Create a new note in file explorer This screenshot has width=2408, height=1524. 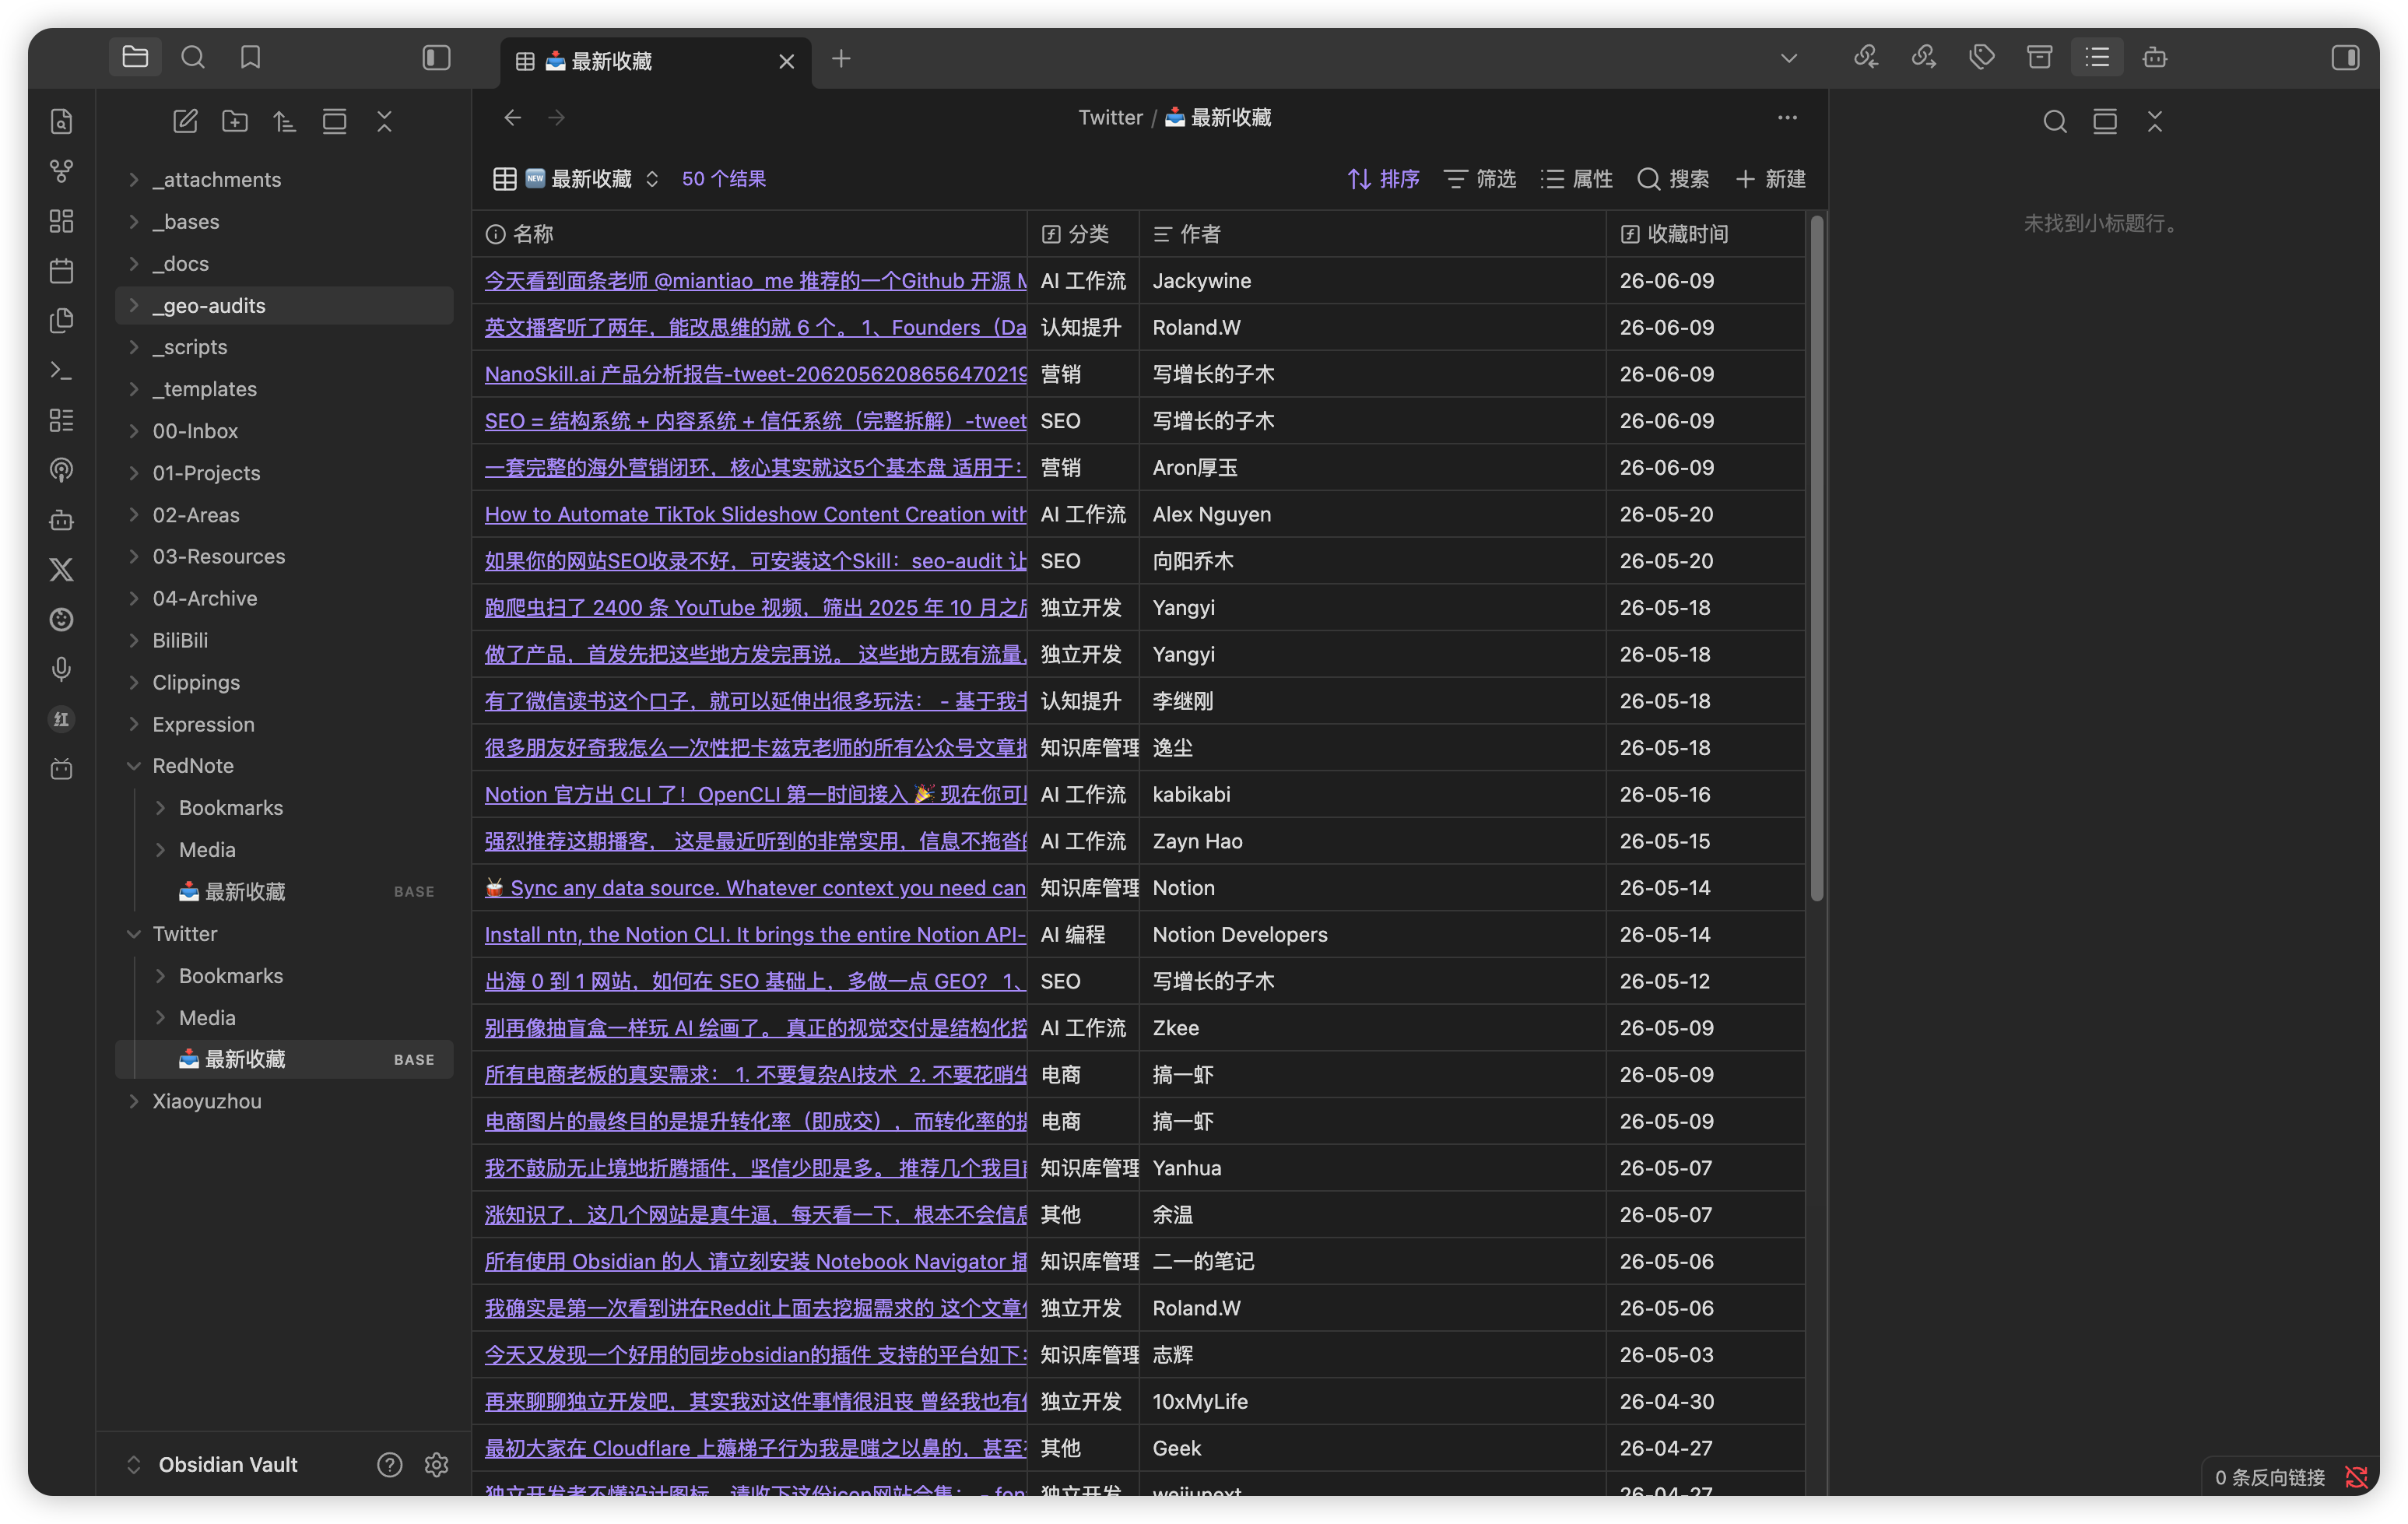pyautogui.click(x=185, y=121)
